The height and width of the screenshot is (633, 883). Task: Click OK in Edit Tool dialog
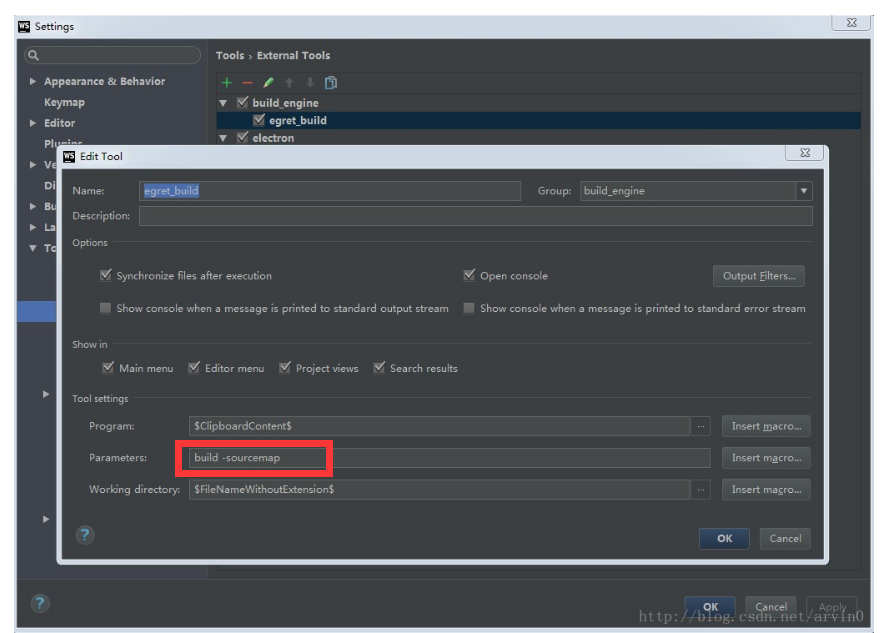point(724,538)
